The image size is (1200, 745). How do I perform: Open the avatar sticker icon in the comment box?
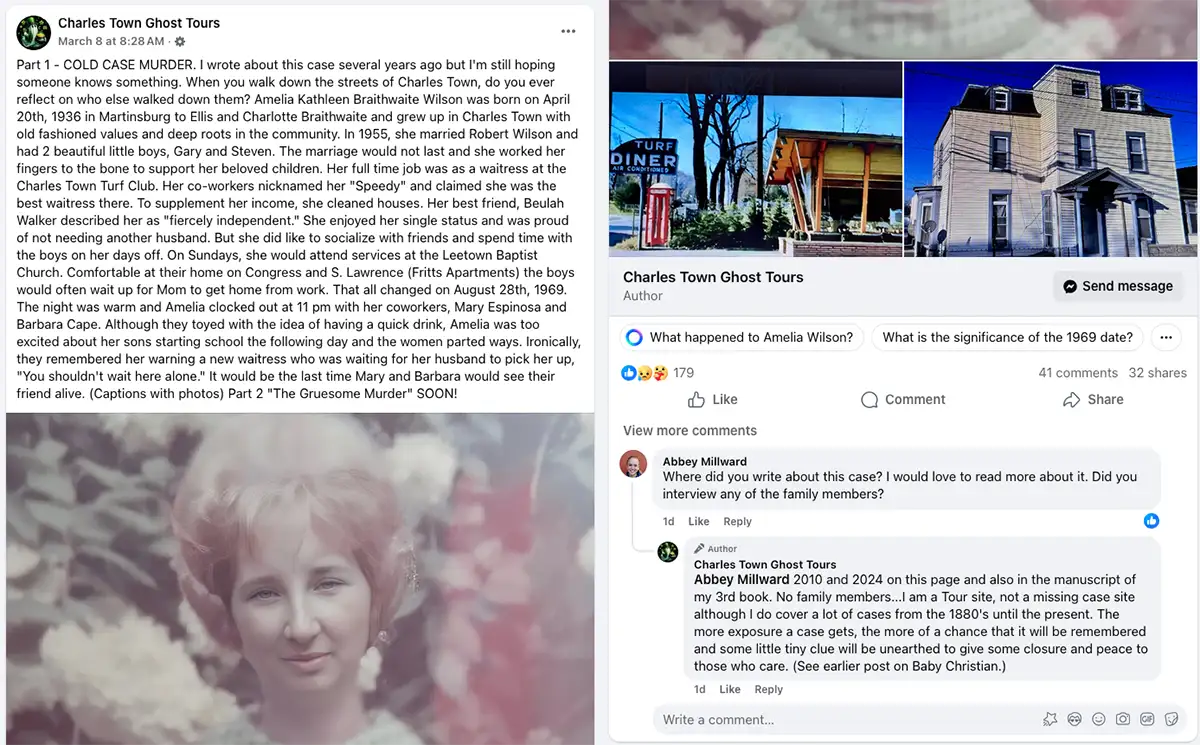1075,719
